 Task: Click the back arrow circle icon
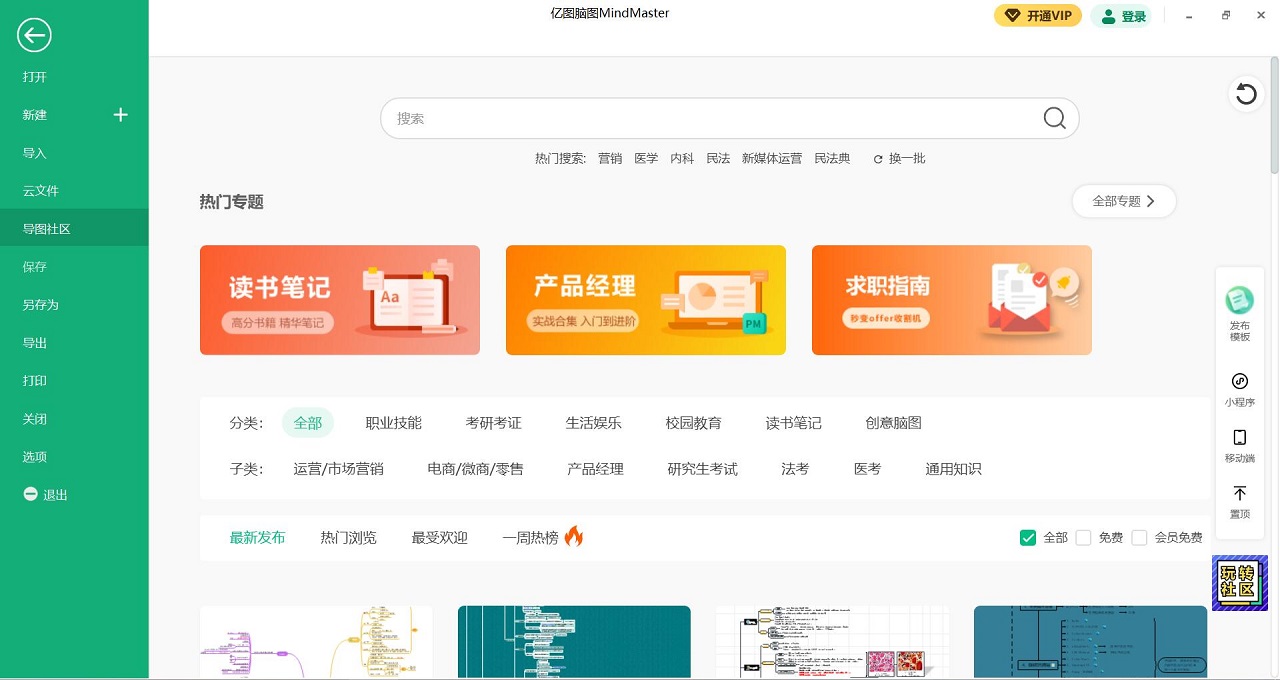(x=34, y=36)
